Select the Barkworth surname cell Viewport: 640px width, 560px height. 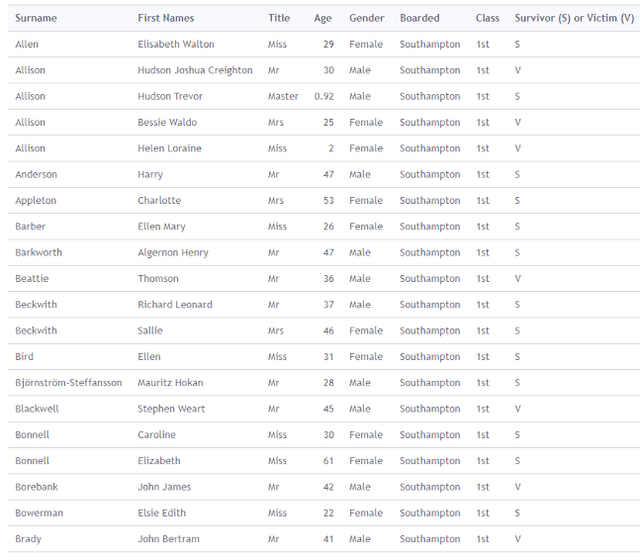pyautogui.click(x=39, y=253)
